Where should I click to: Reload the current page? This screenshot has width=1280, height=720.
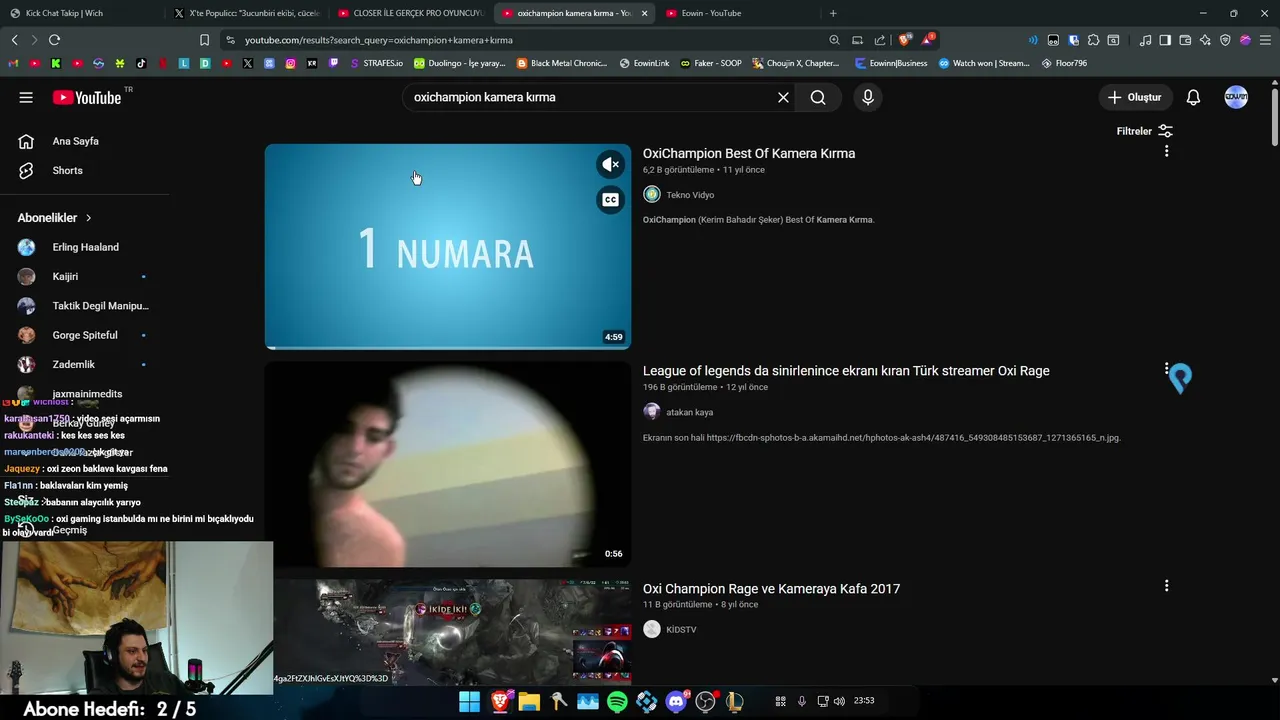(x=54, y=40)
